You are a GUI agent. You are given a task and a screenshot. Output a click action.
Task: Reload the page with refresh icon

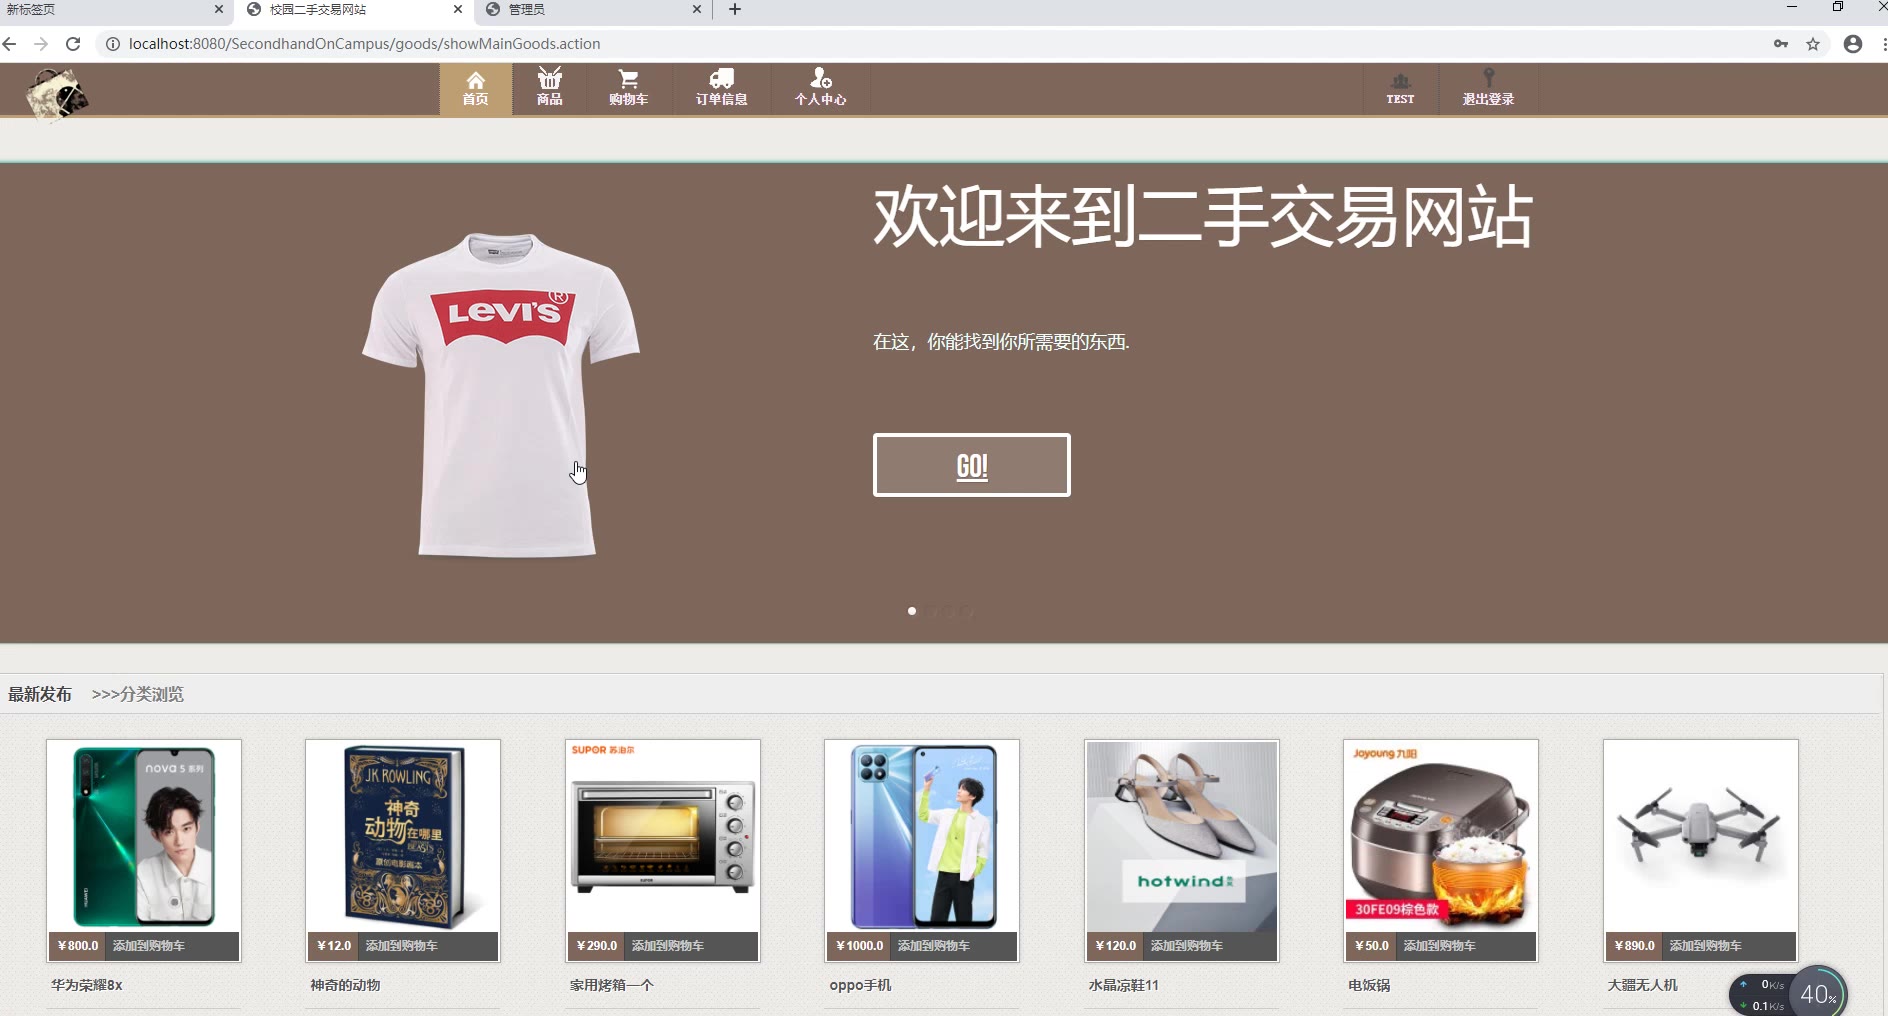pos(73,44)
